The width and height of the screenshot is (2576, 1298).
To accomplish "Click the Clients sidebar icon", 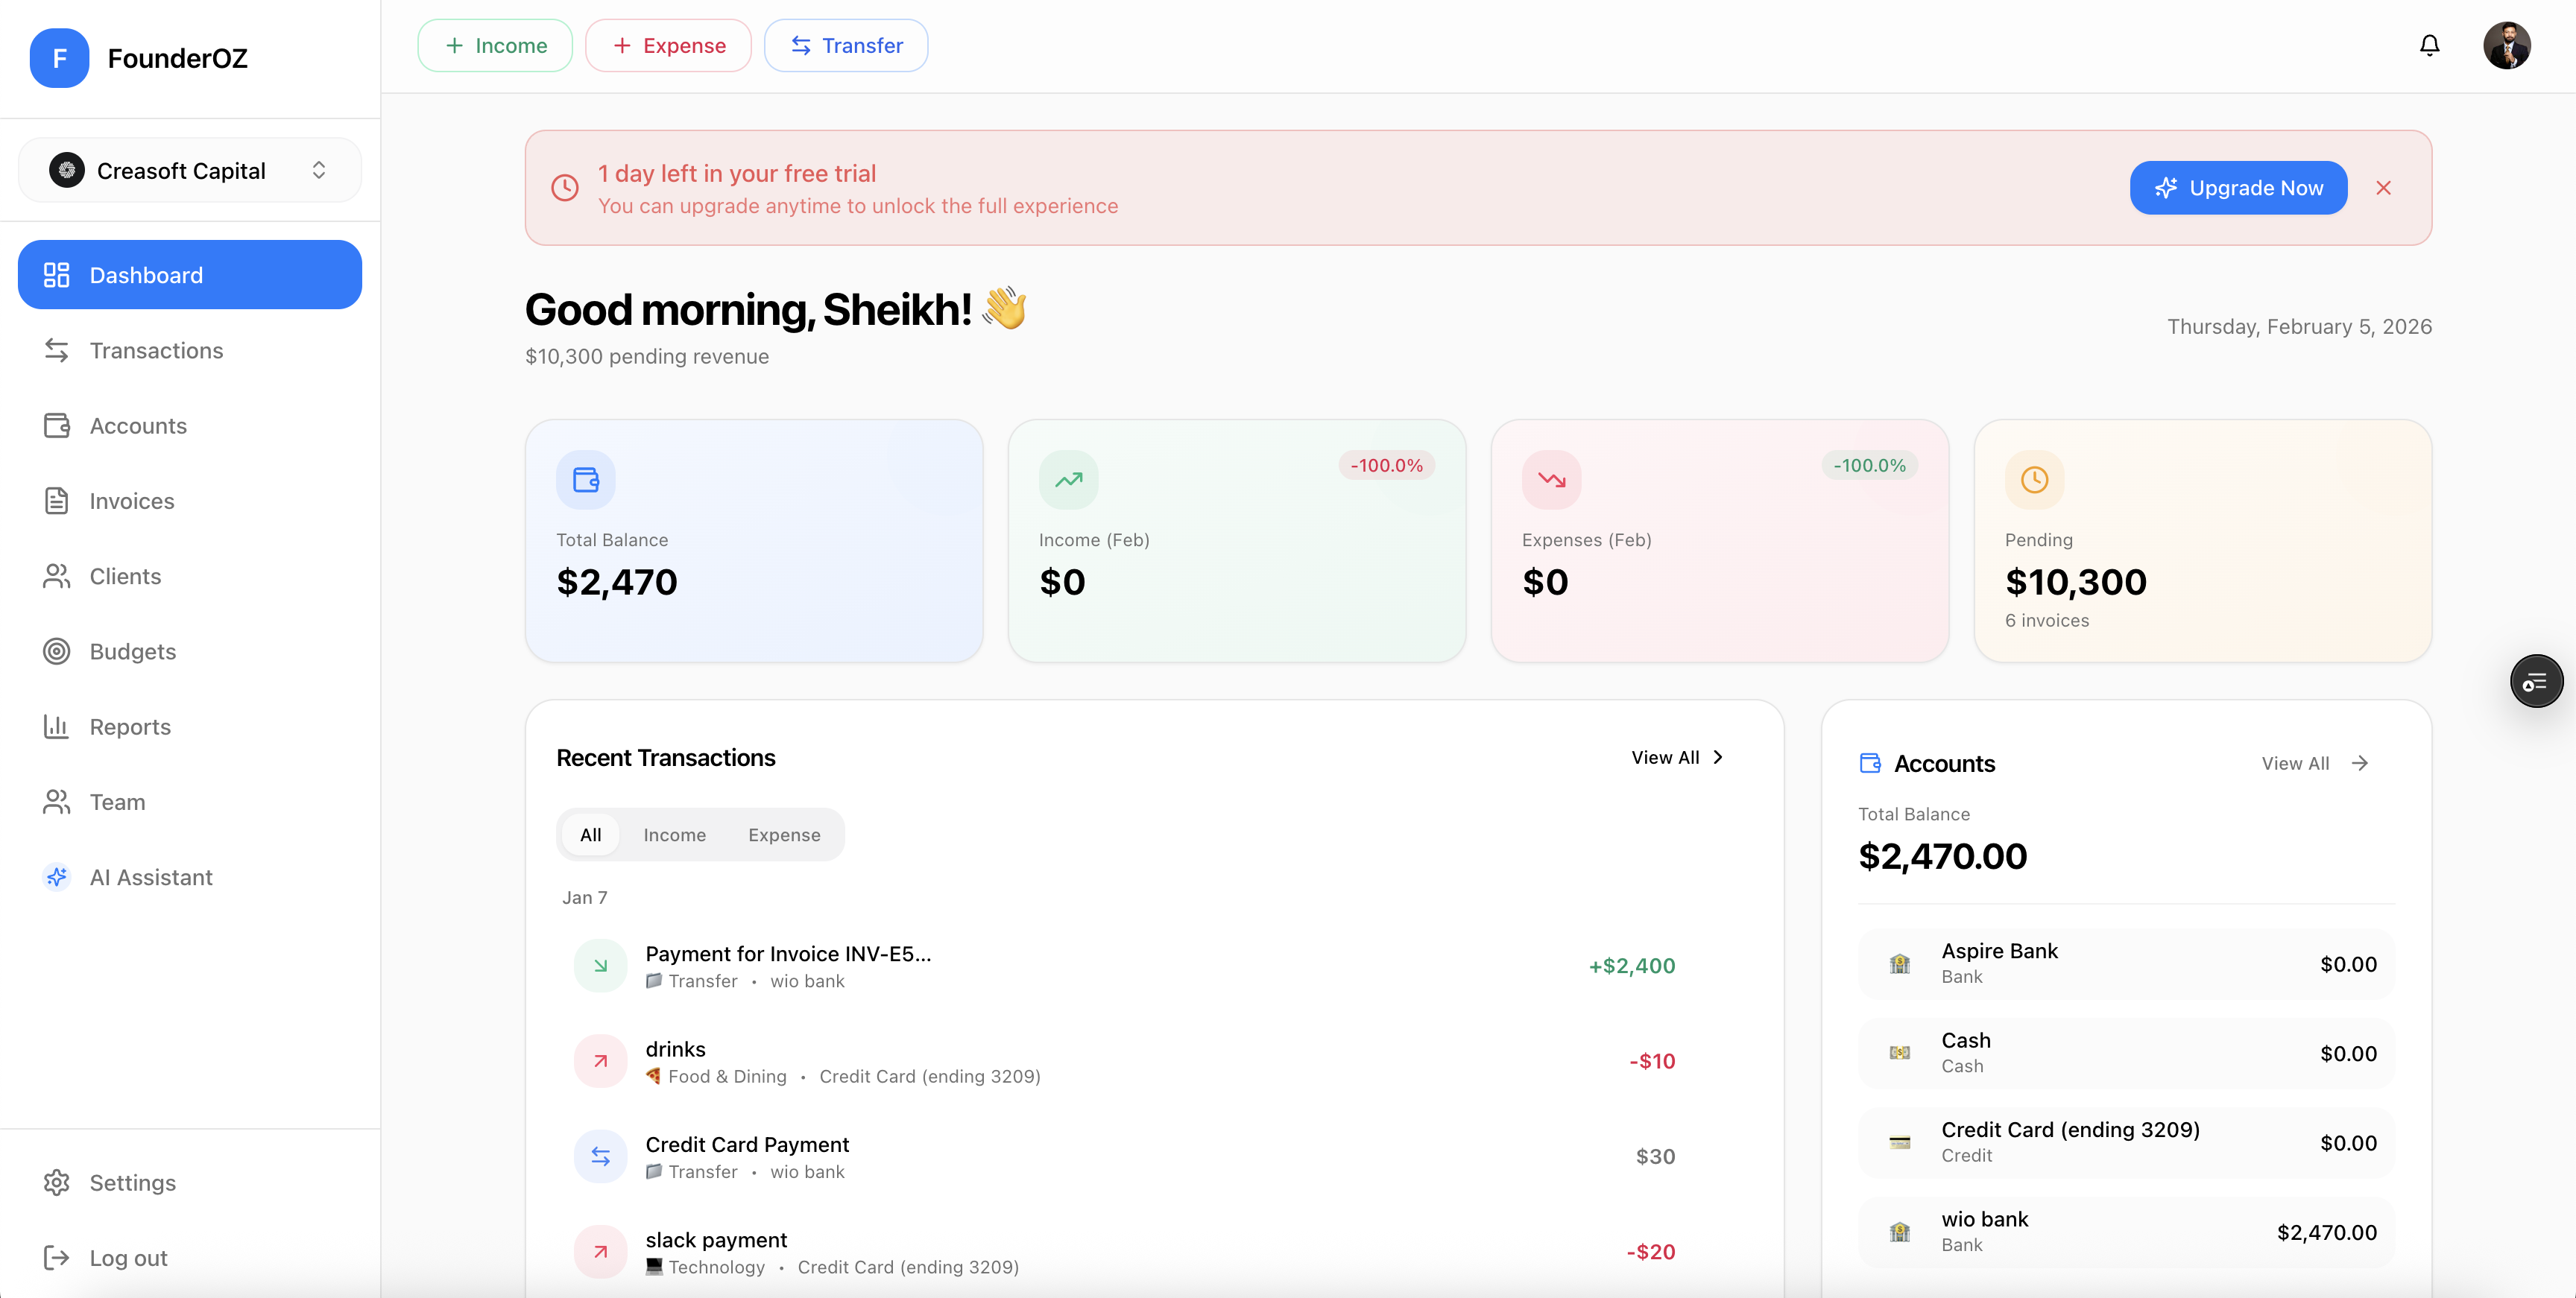I will click(x=57, y=576).
